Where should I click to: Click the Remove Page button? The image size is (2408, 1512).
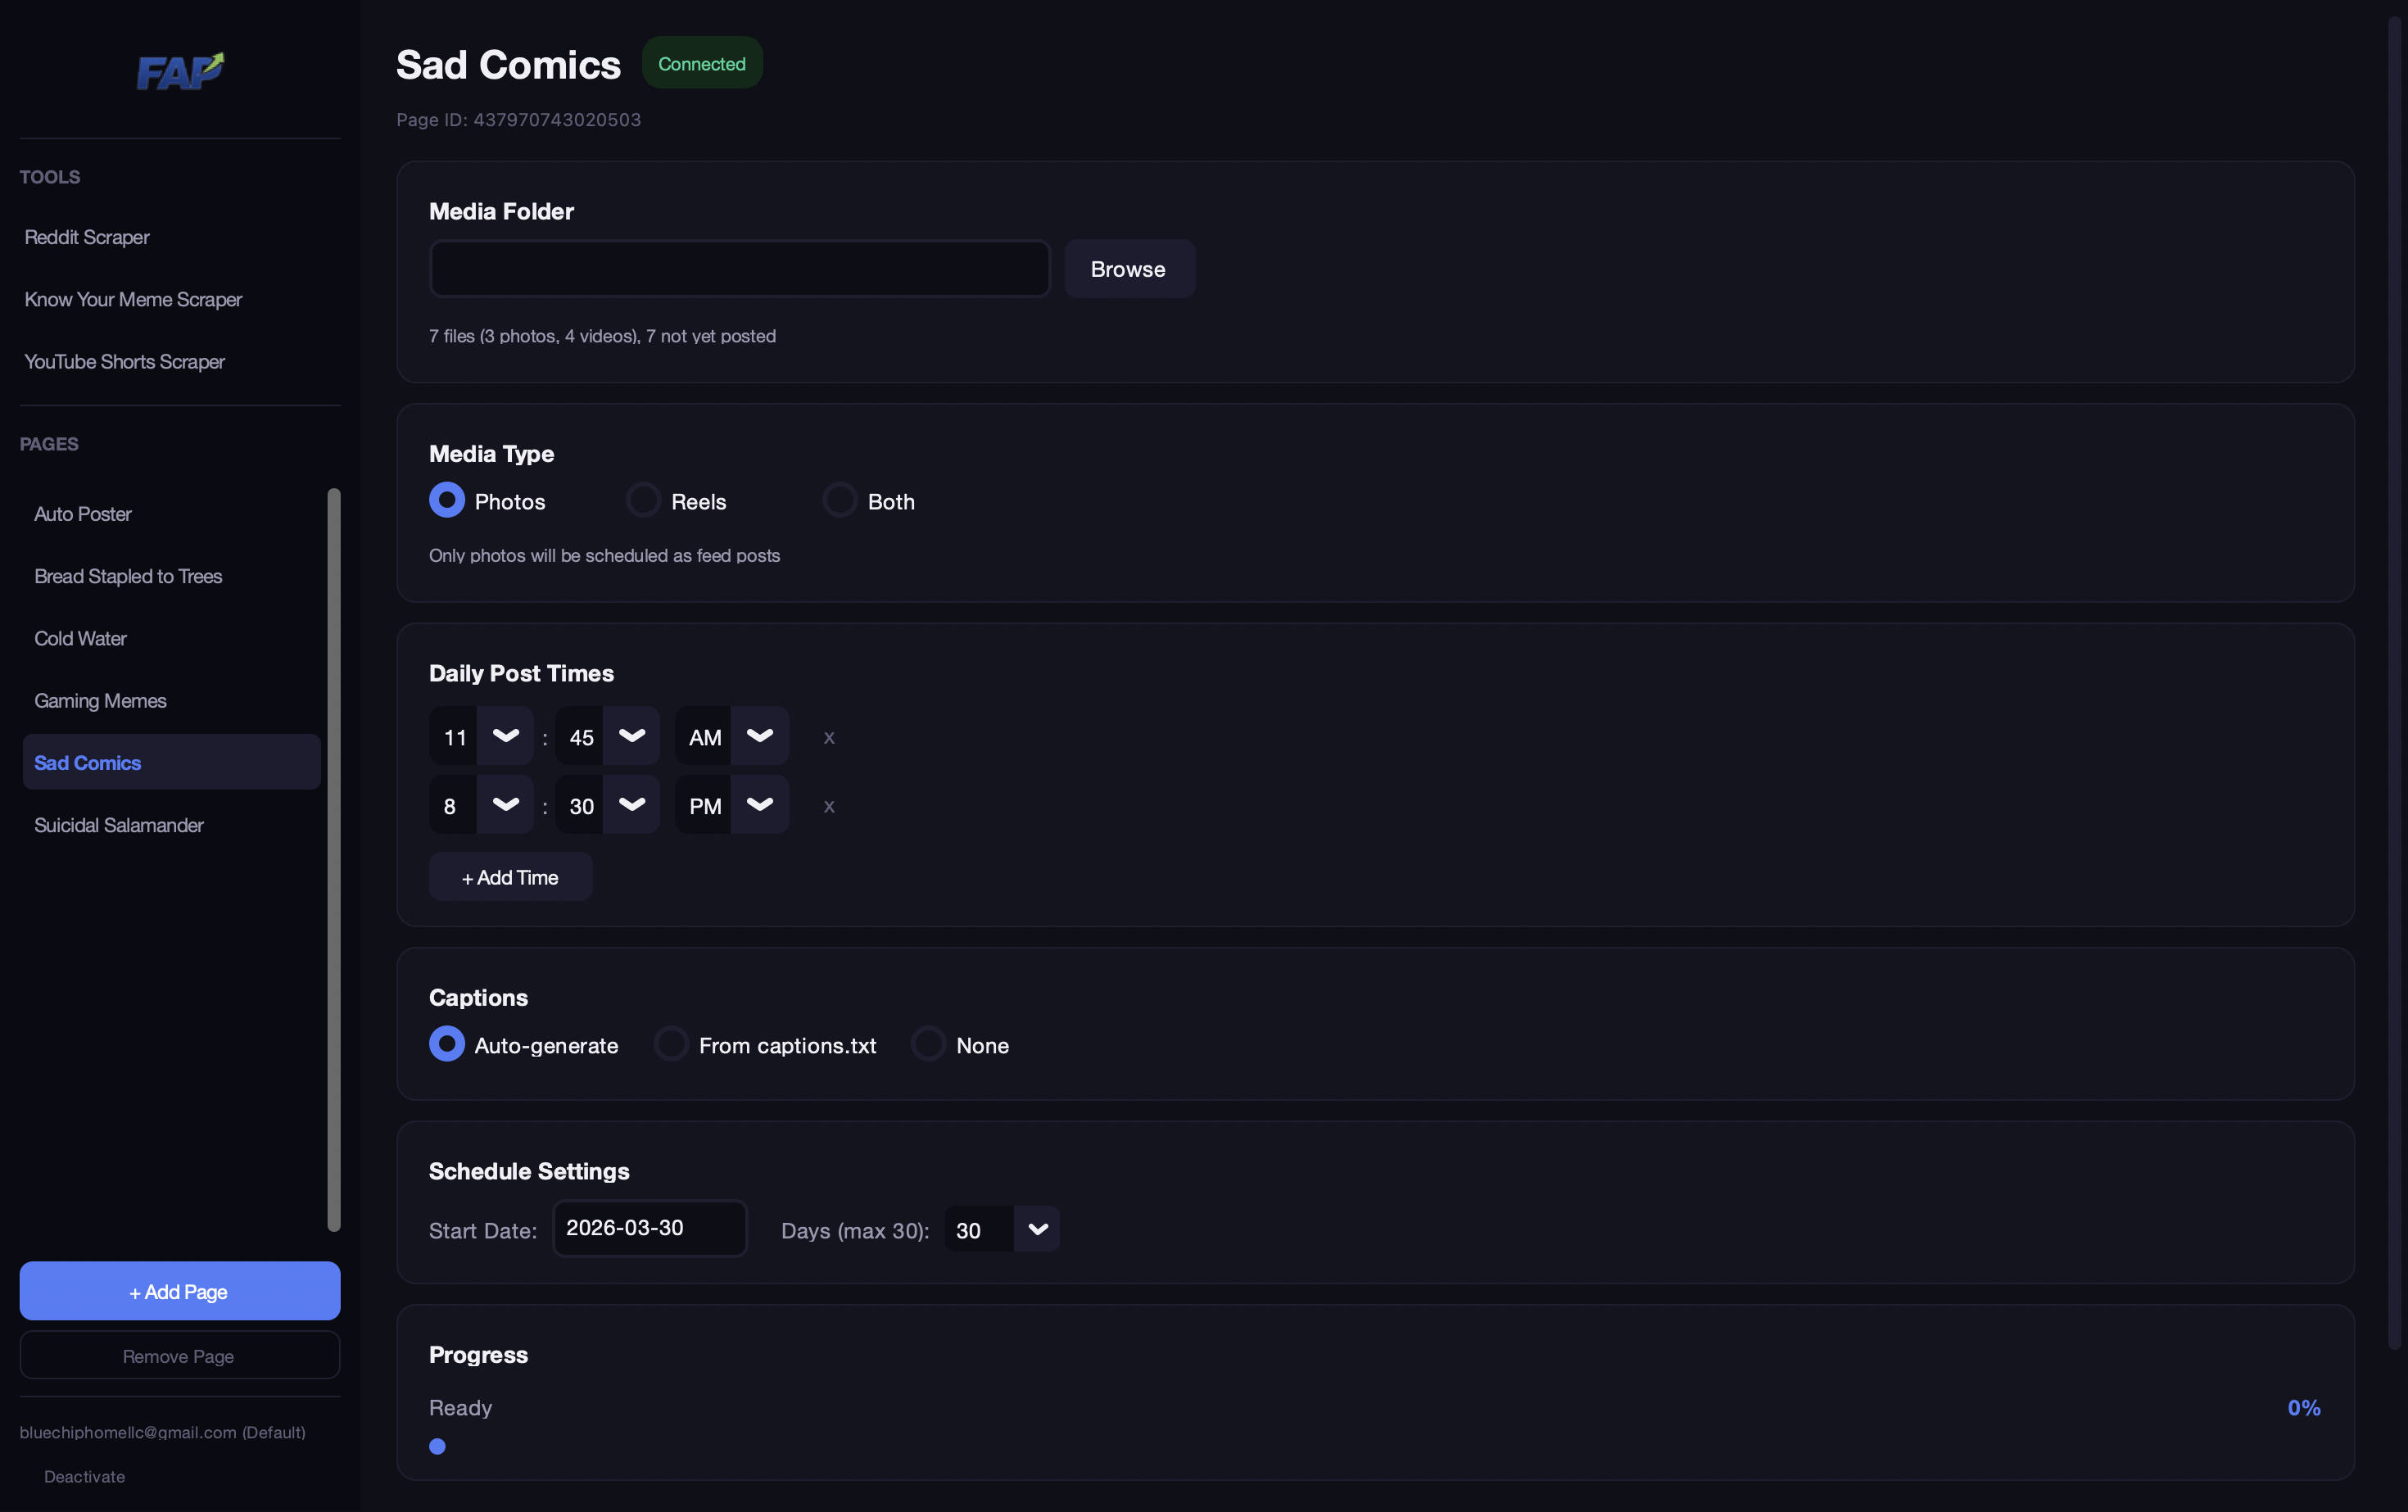(179, 1355)
